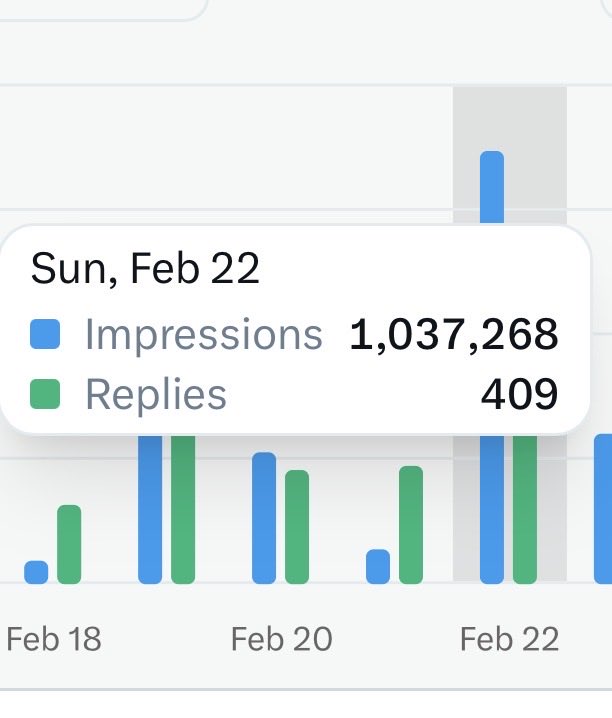Image resolution: width=612 pixels, height=718 pixels.
Task: Click the blue Impressions bar for Feb 18
Action: point(36,572)
